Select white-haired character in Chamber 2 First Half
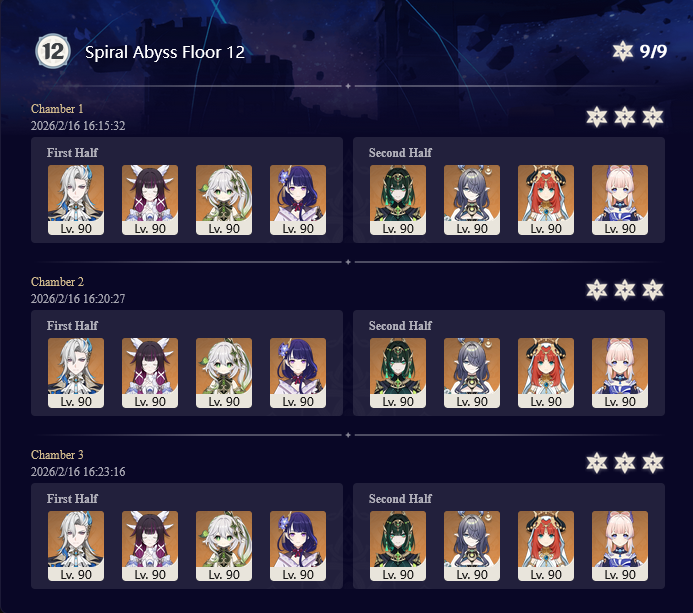 click(76, 373)
